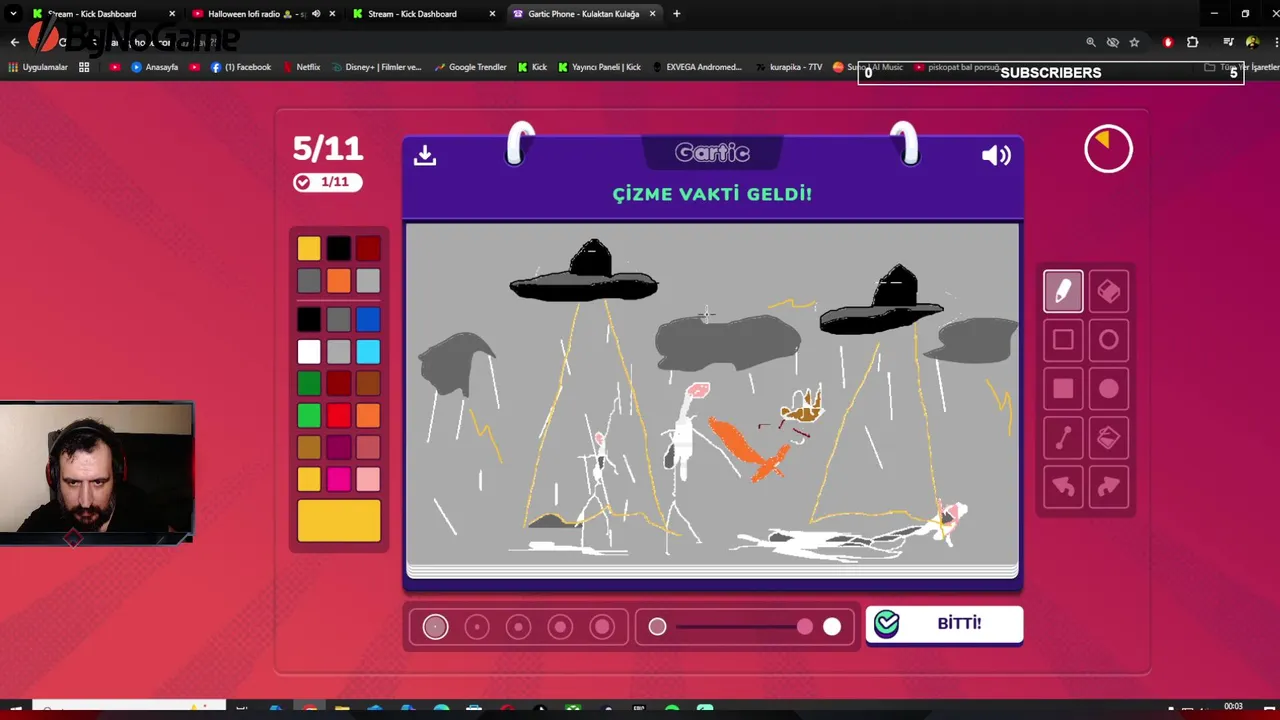The image size is (1280, 720).
Task: Pick the light pink color swatch
Action: pos(368,479)
